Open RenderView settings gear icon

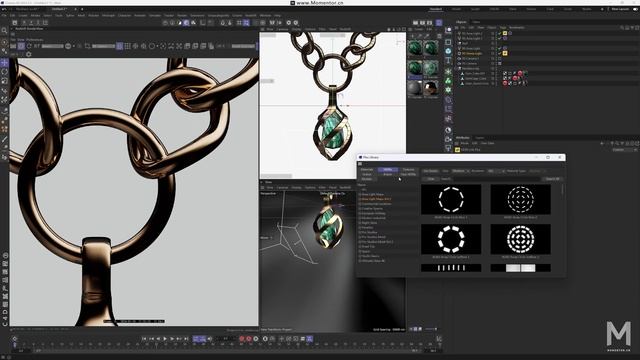29,54
